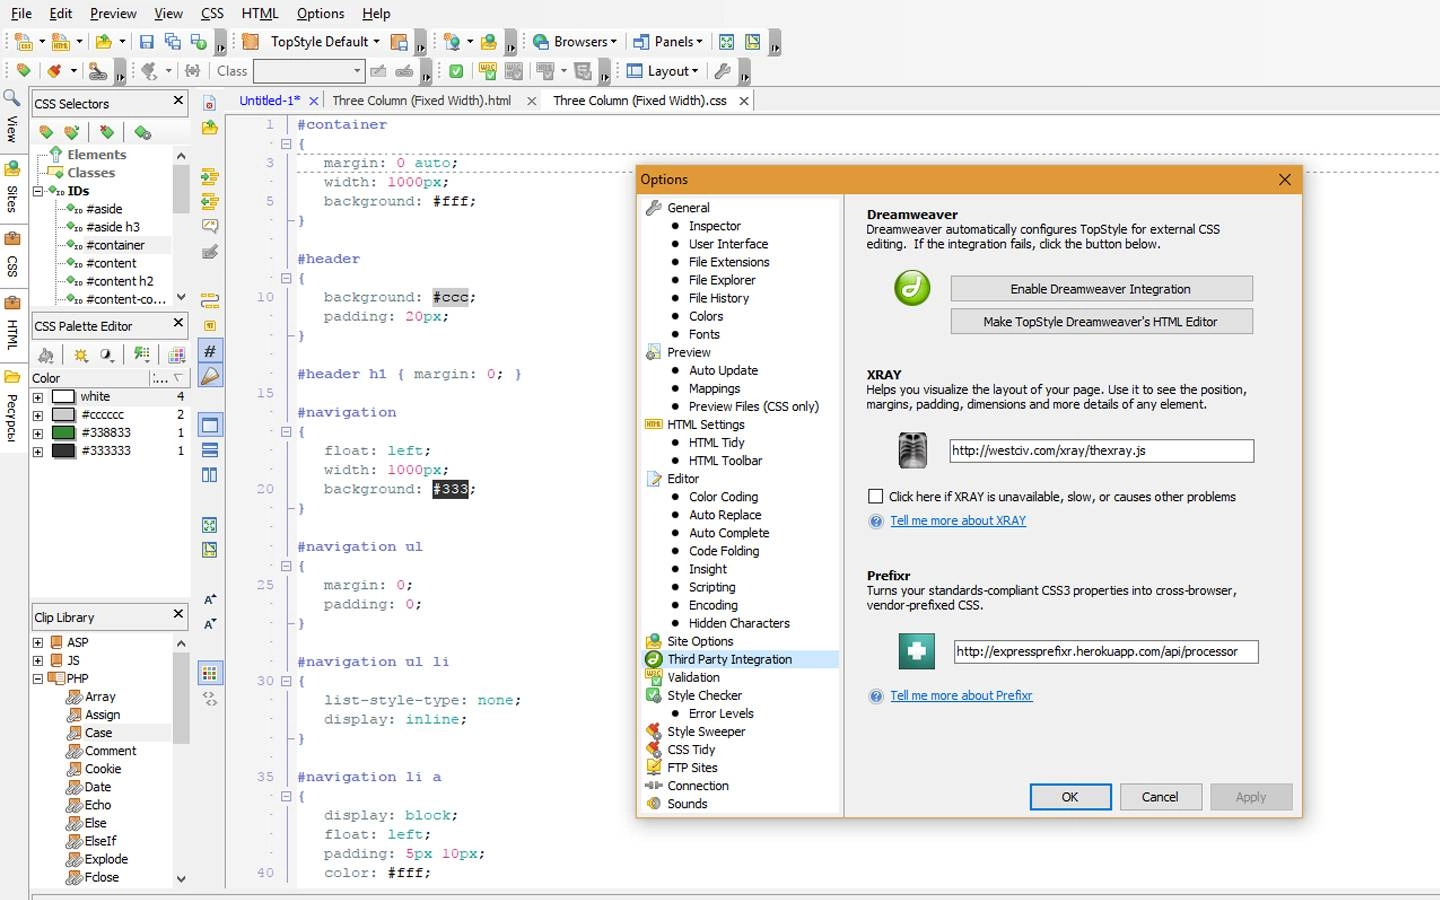
Task: Click the magnifier View sidebar icon
Action: (11, 98)
